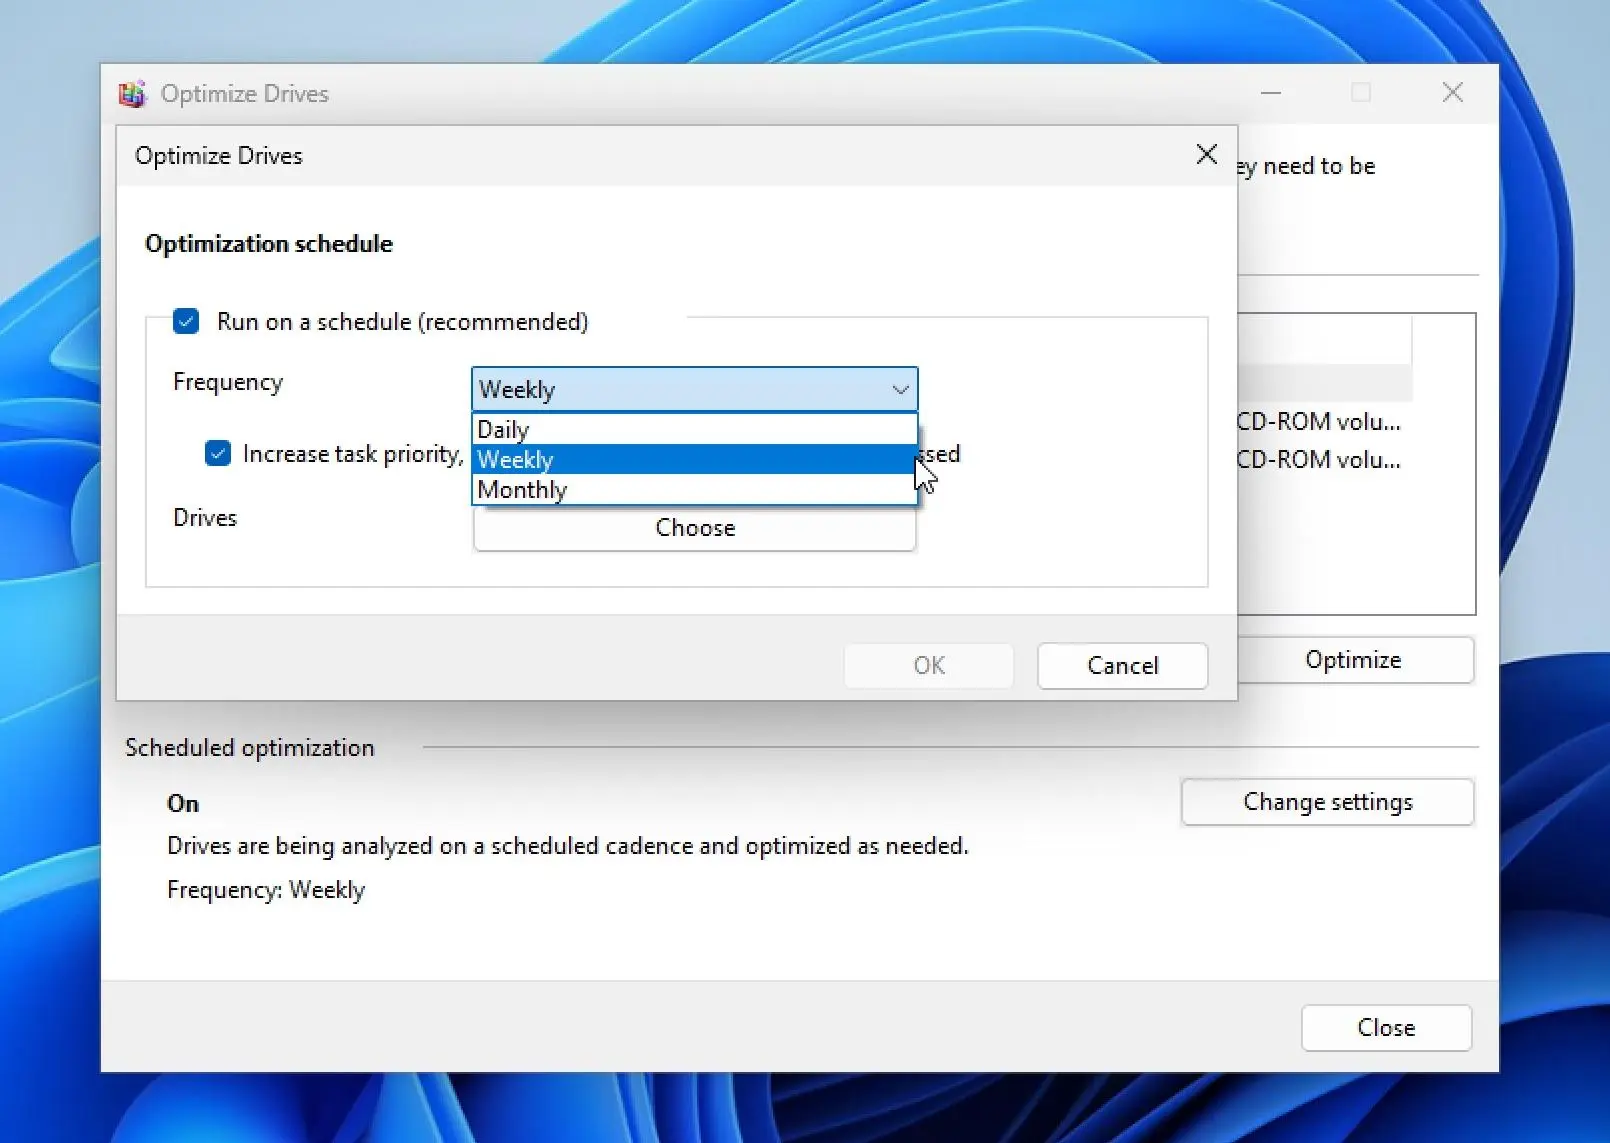
Task: Click the Choose button for Drives
Action: click(695, 527)
